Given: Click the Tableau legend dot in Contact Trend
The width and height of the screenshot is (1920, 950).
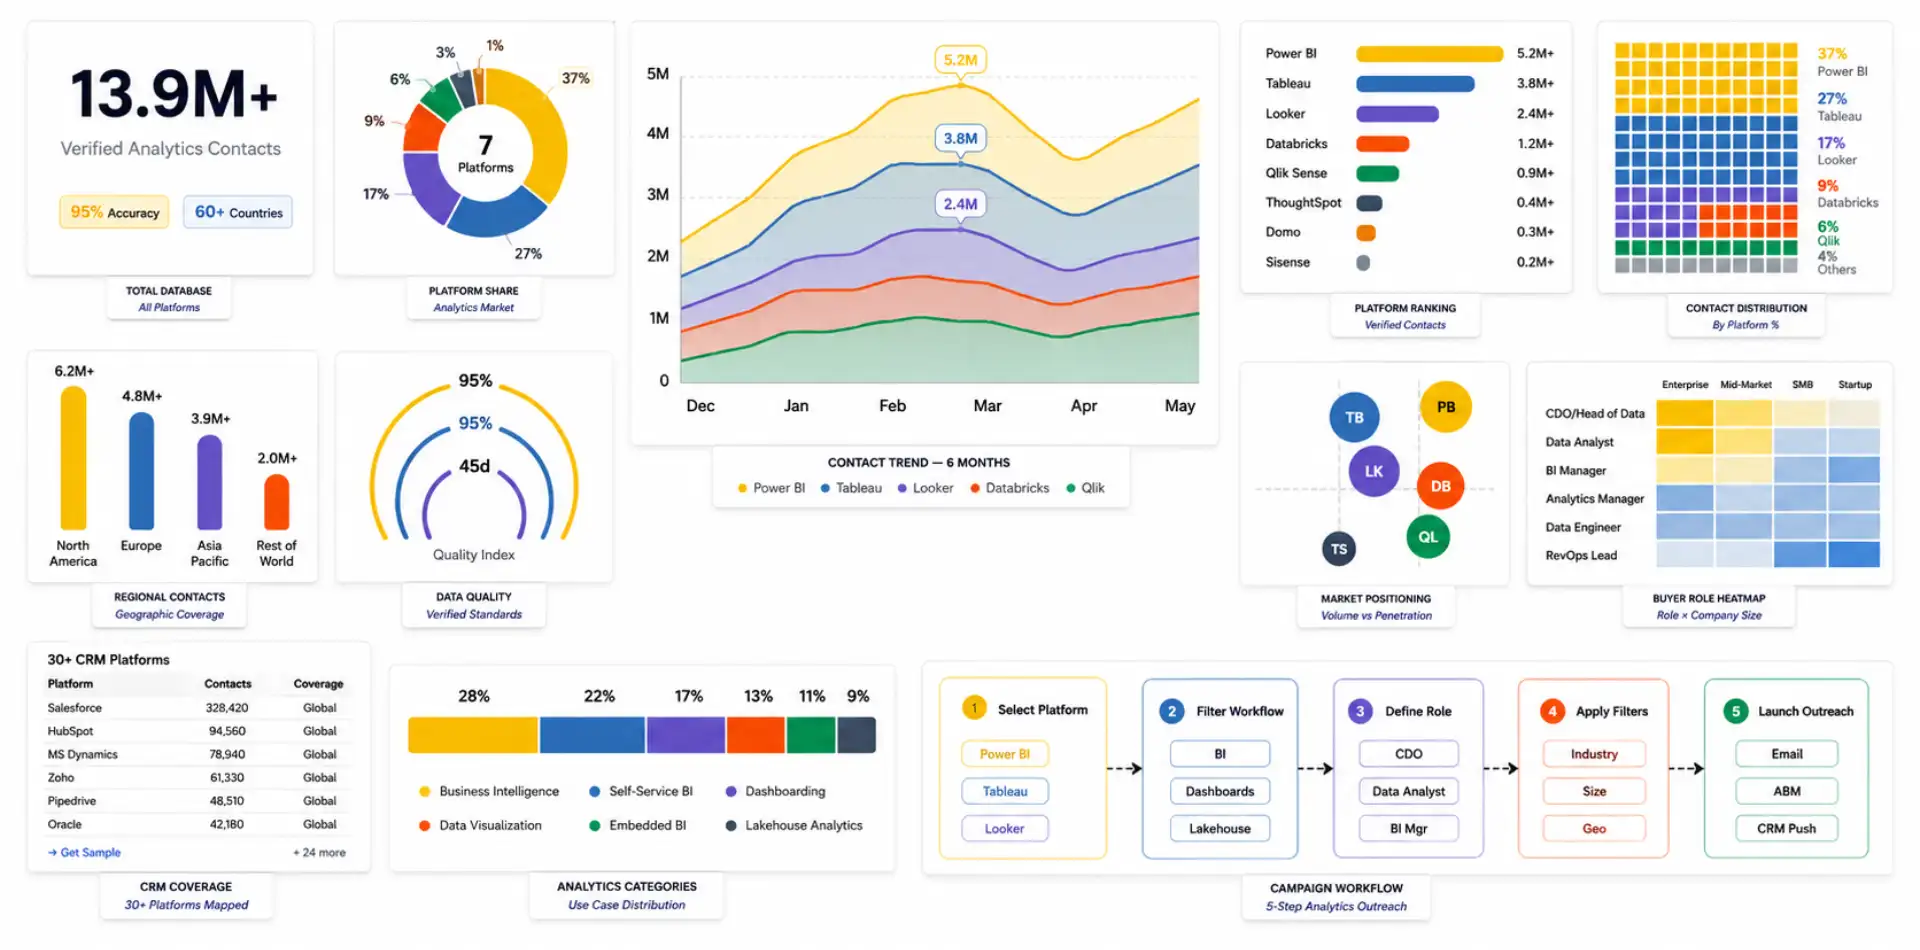Looking at the screenshot, I should tap(825, 488).
